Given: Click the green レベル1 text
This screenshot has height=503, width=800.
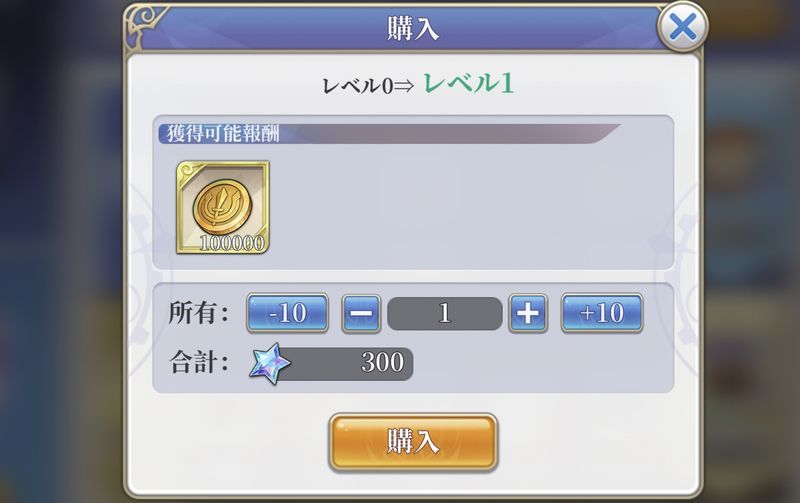Looking at the screenshot, I should [x=468, y=83].
